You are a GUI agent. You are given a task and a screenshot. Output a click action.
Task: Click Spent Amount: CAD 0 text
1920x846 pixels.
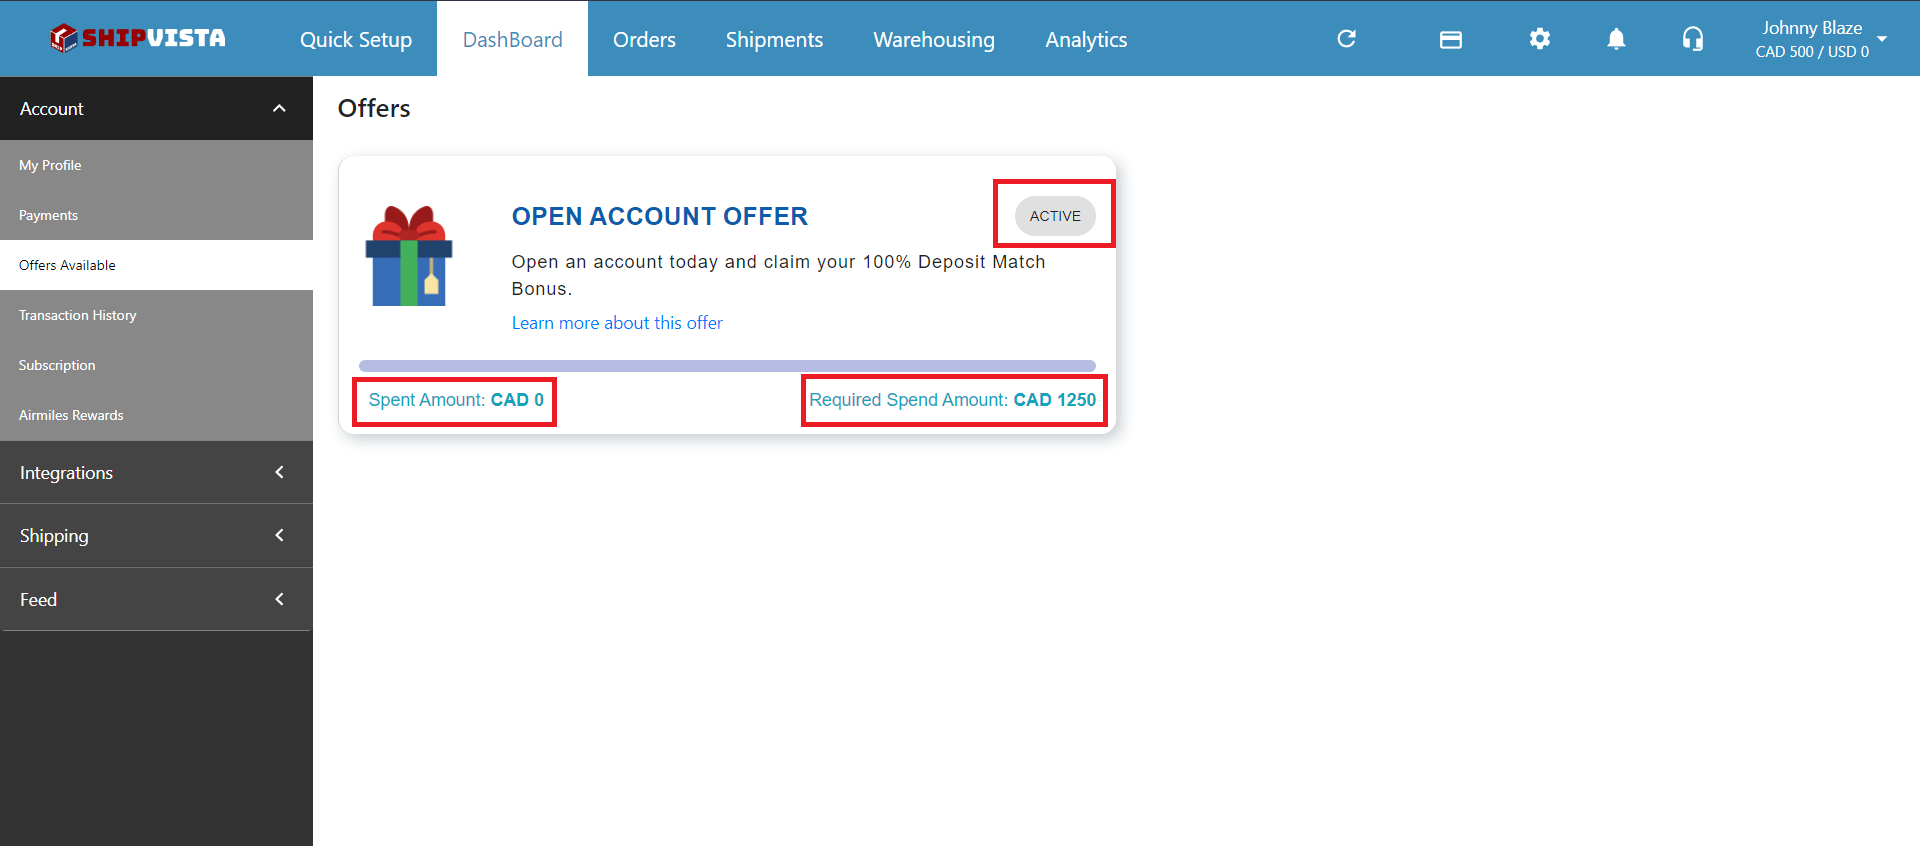coord(456,400)
